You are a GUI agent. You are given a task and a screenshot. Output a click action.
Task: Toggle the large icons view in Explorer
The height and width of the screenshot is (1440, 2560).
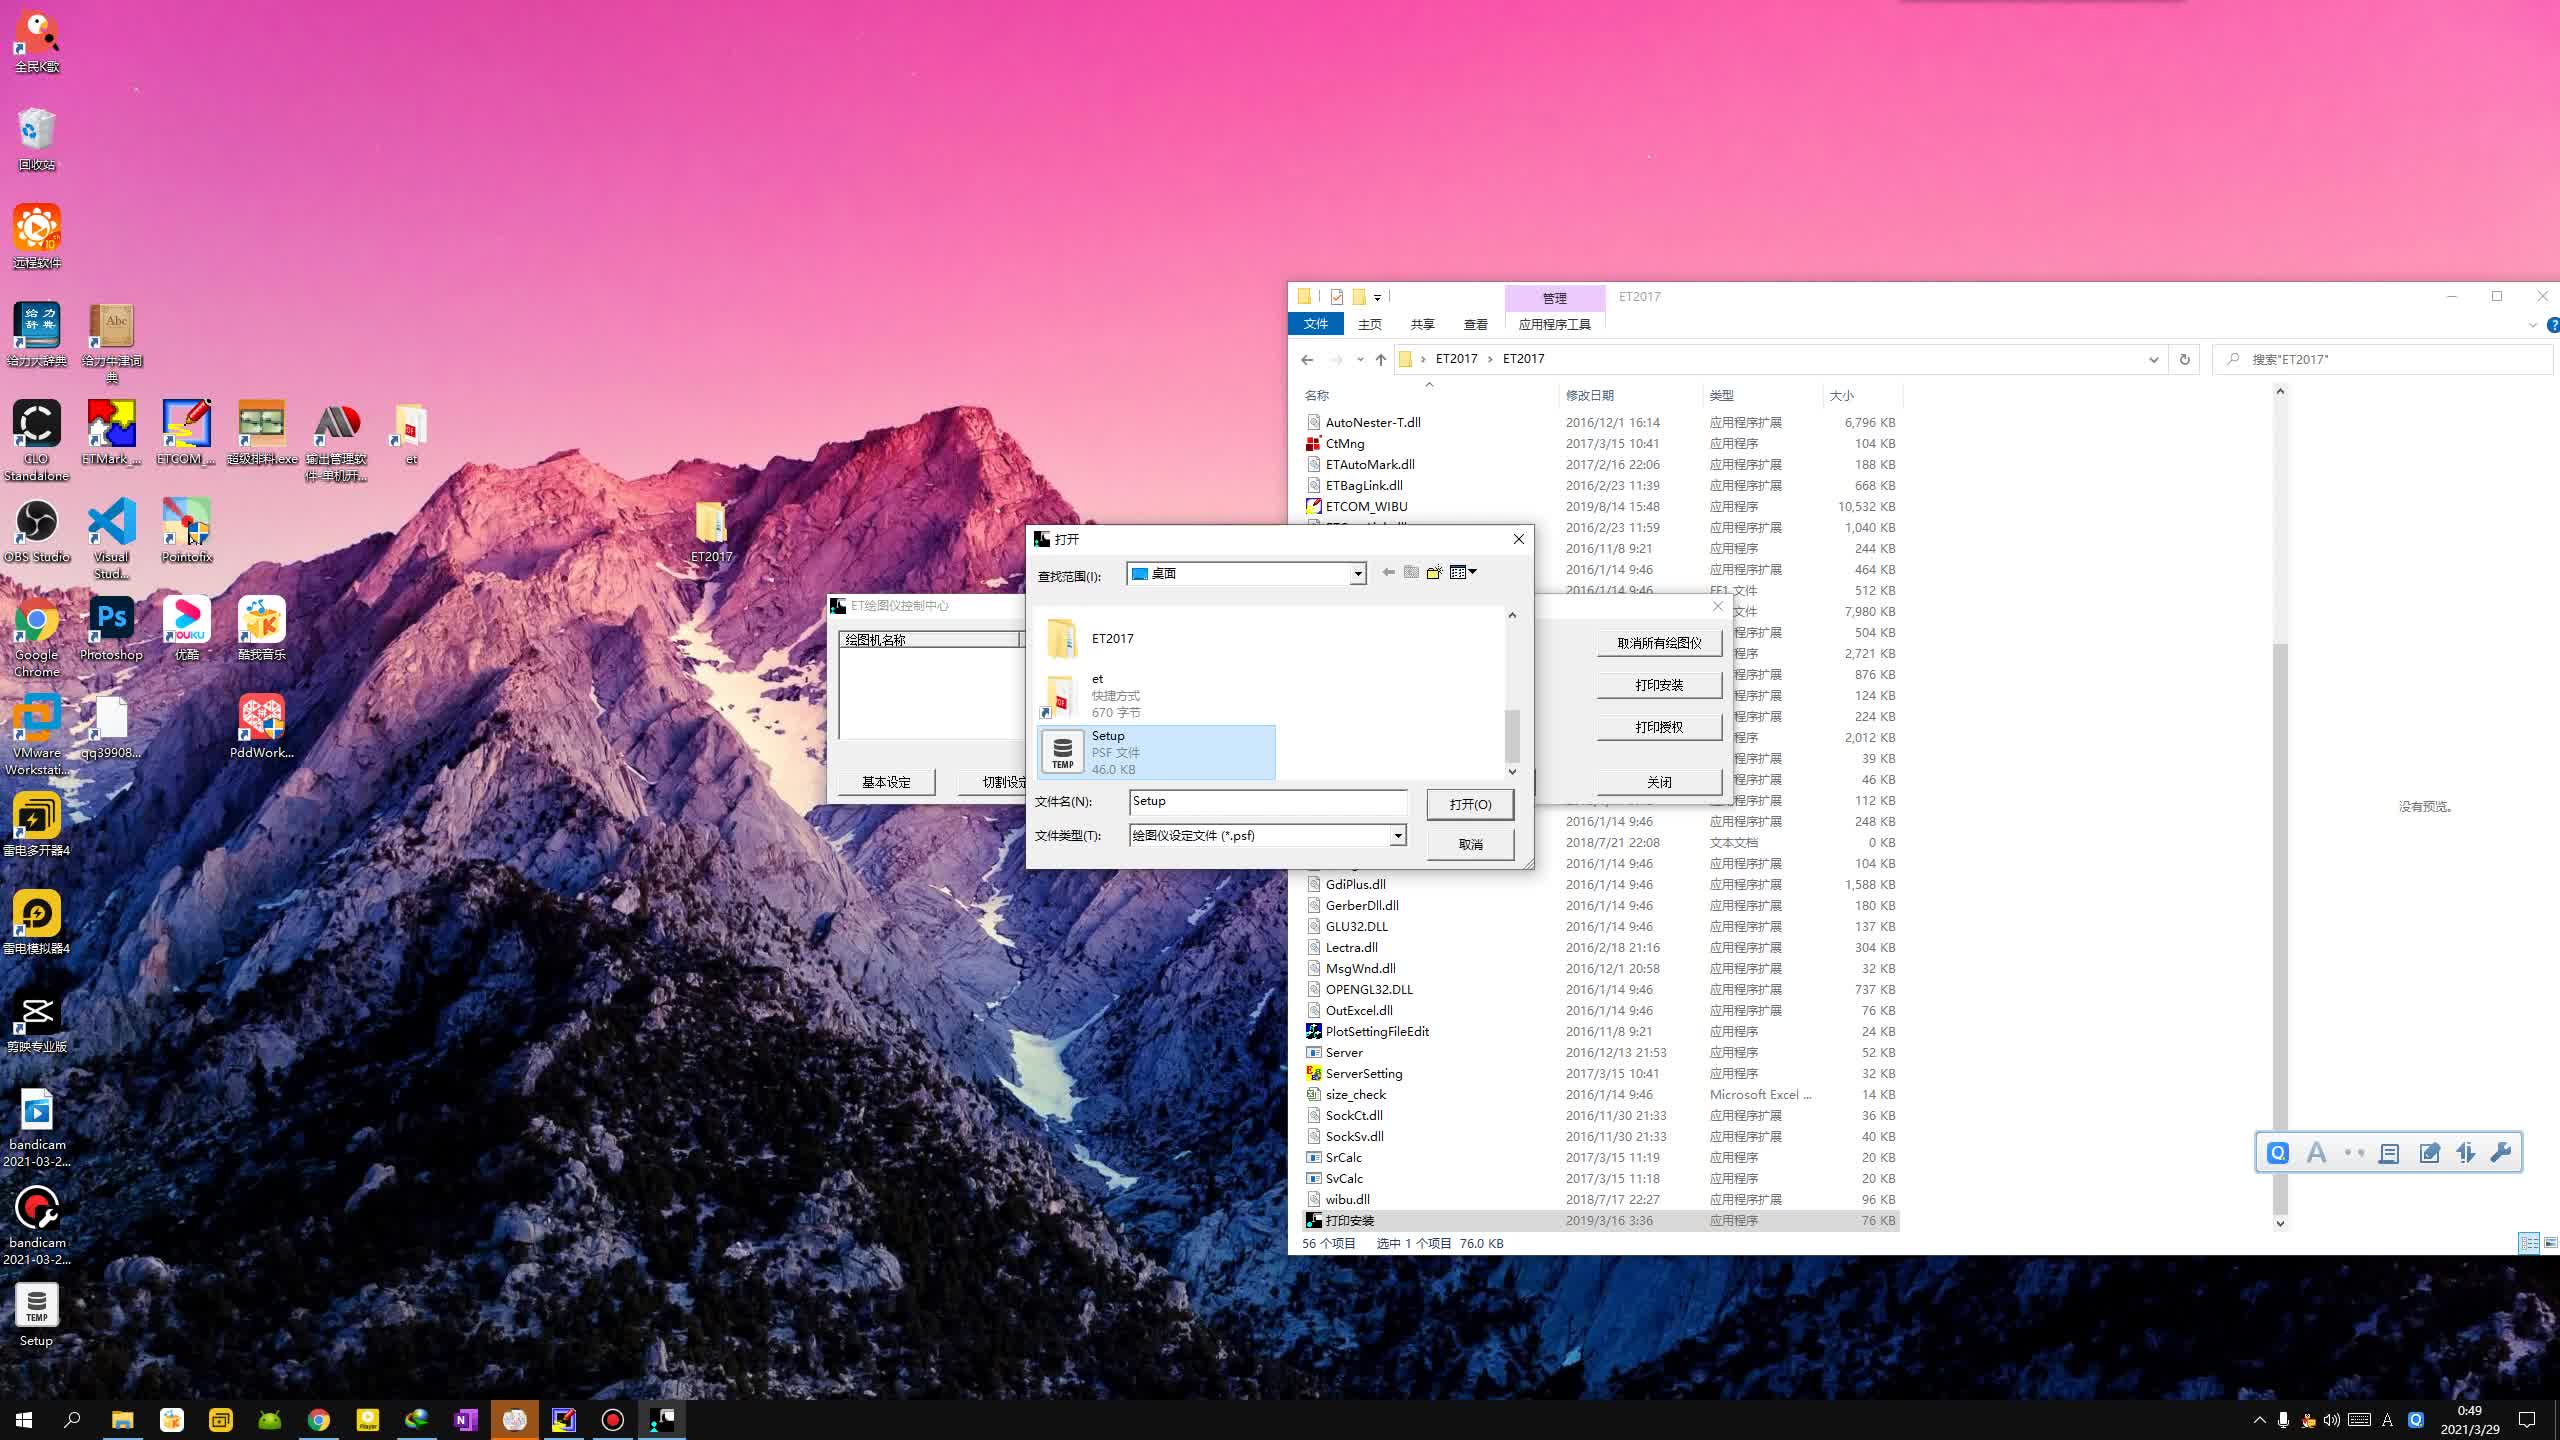pos(2550,1243)
